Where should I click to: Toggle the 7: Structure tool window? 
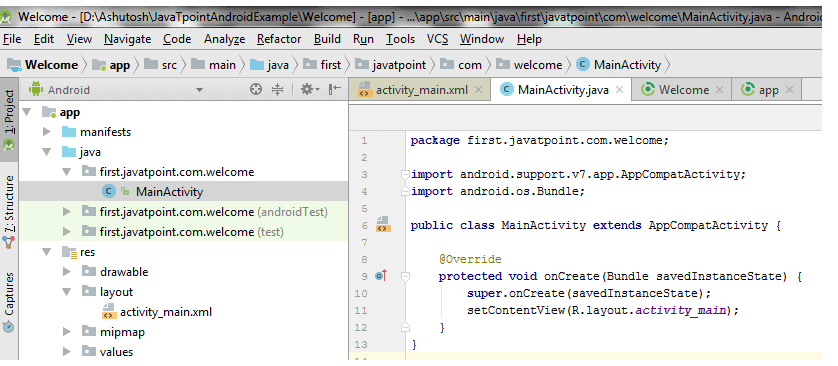(9, 212)
